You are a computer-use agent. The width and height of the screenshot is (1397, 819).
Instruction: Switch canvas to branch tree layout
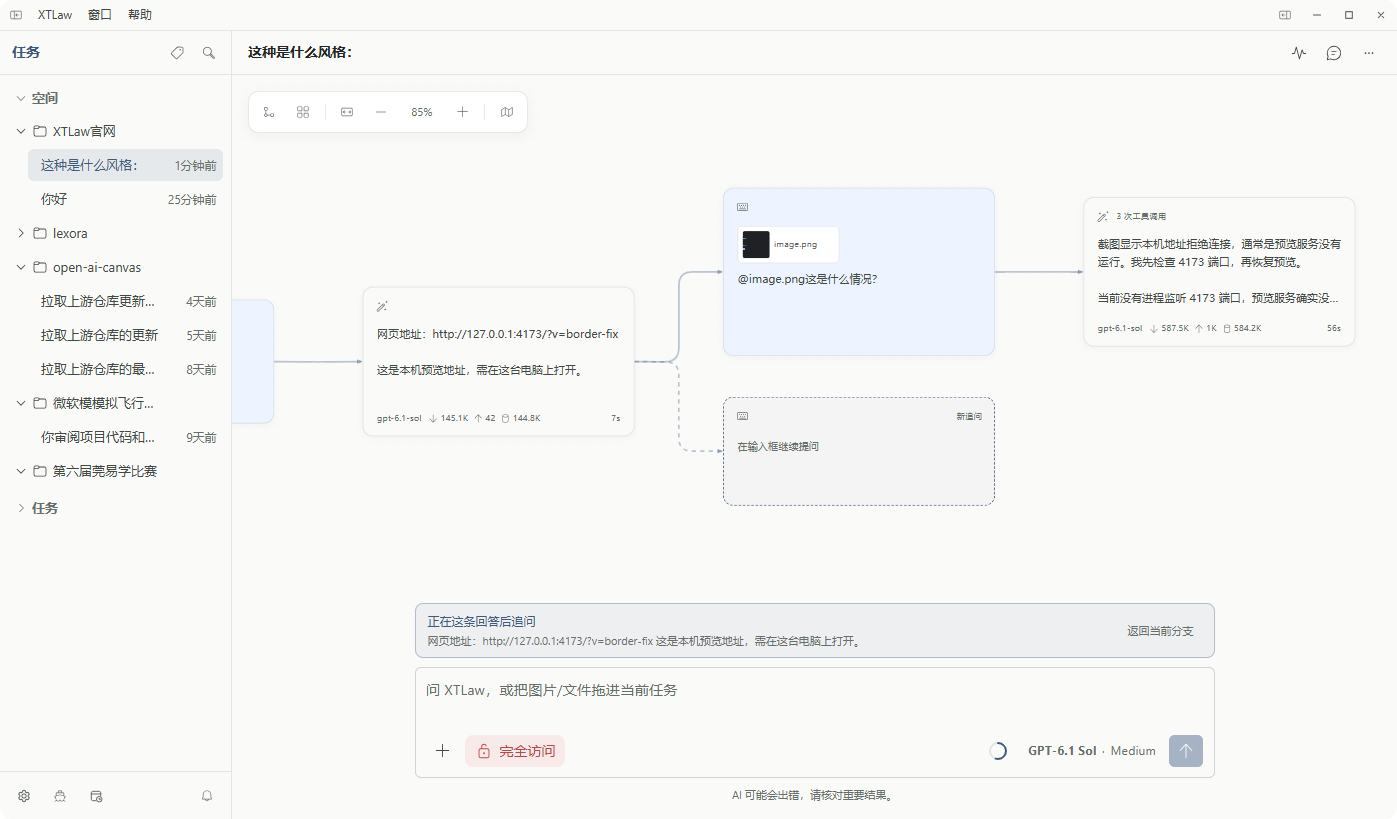269,112
